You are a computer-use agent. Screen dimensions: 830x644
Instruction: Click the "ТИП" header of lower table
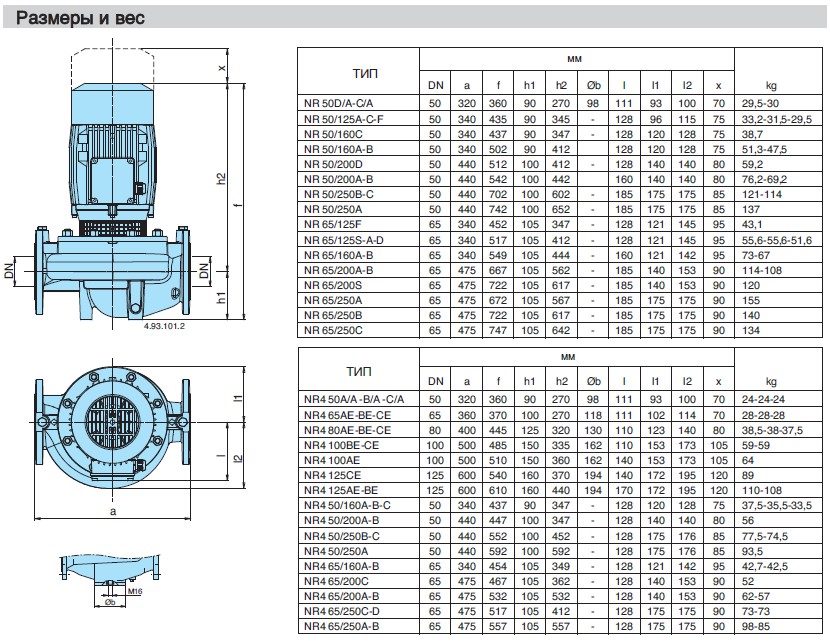(x=359, y=371)
